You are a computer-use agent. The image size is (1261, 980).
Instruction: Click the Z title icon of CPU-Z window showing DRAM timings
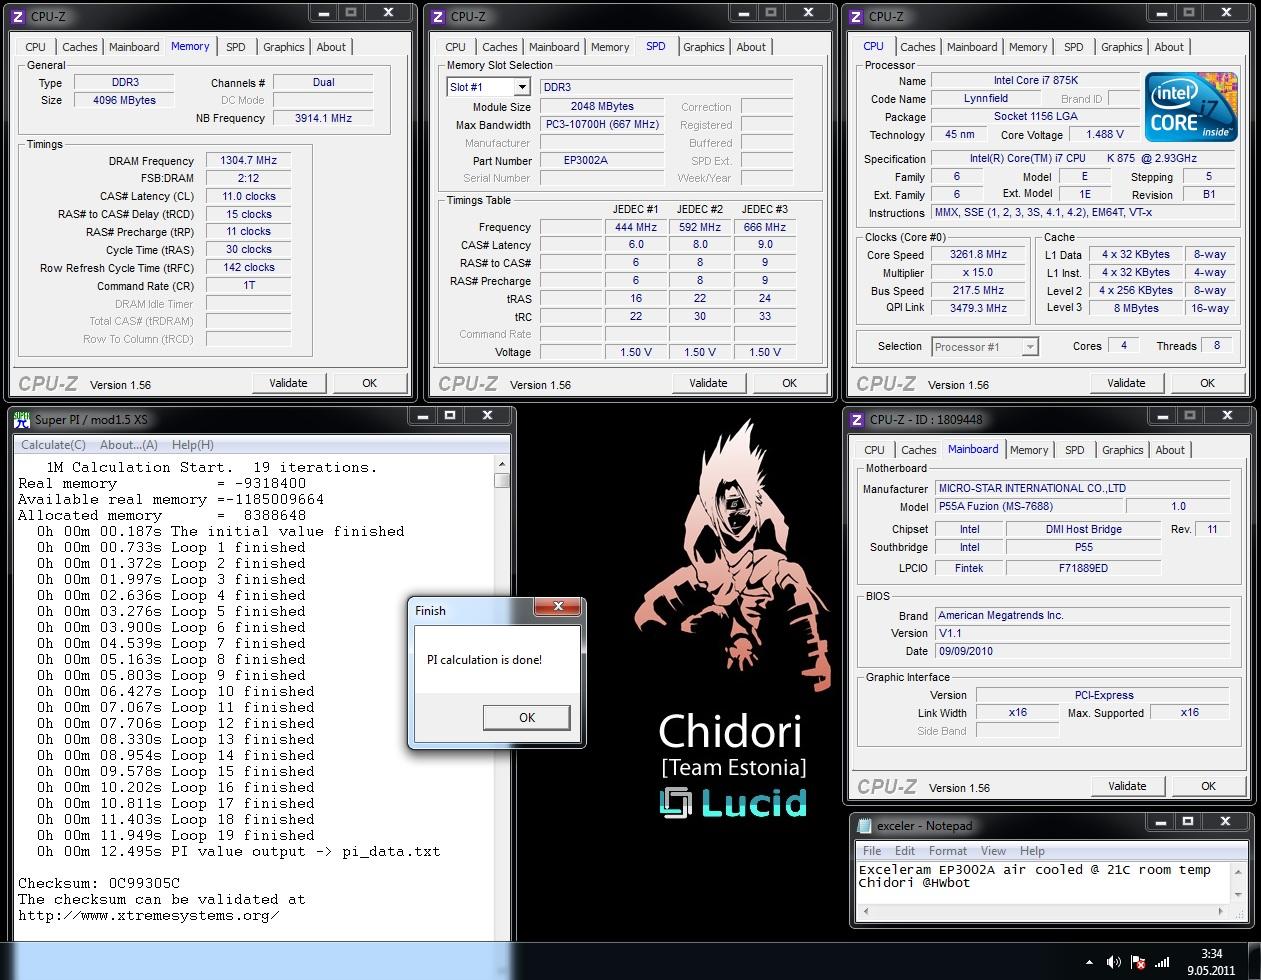click(x=18, y=17)
